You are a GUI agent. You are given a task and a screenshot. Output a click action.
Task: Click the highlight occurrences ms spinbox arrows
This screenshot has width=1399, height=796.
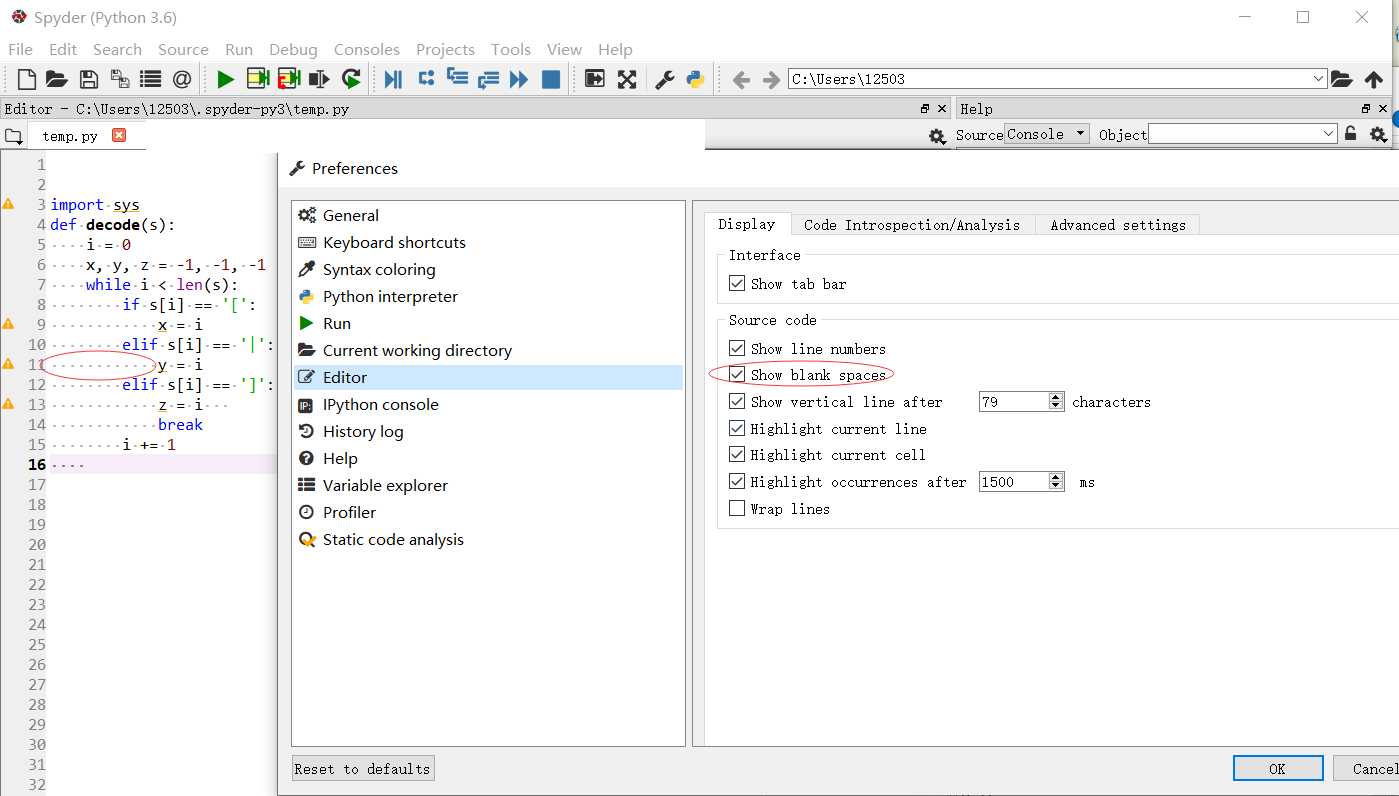[1056, 482]
